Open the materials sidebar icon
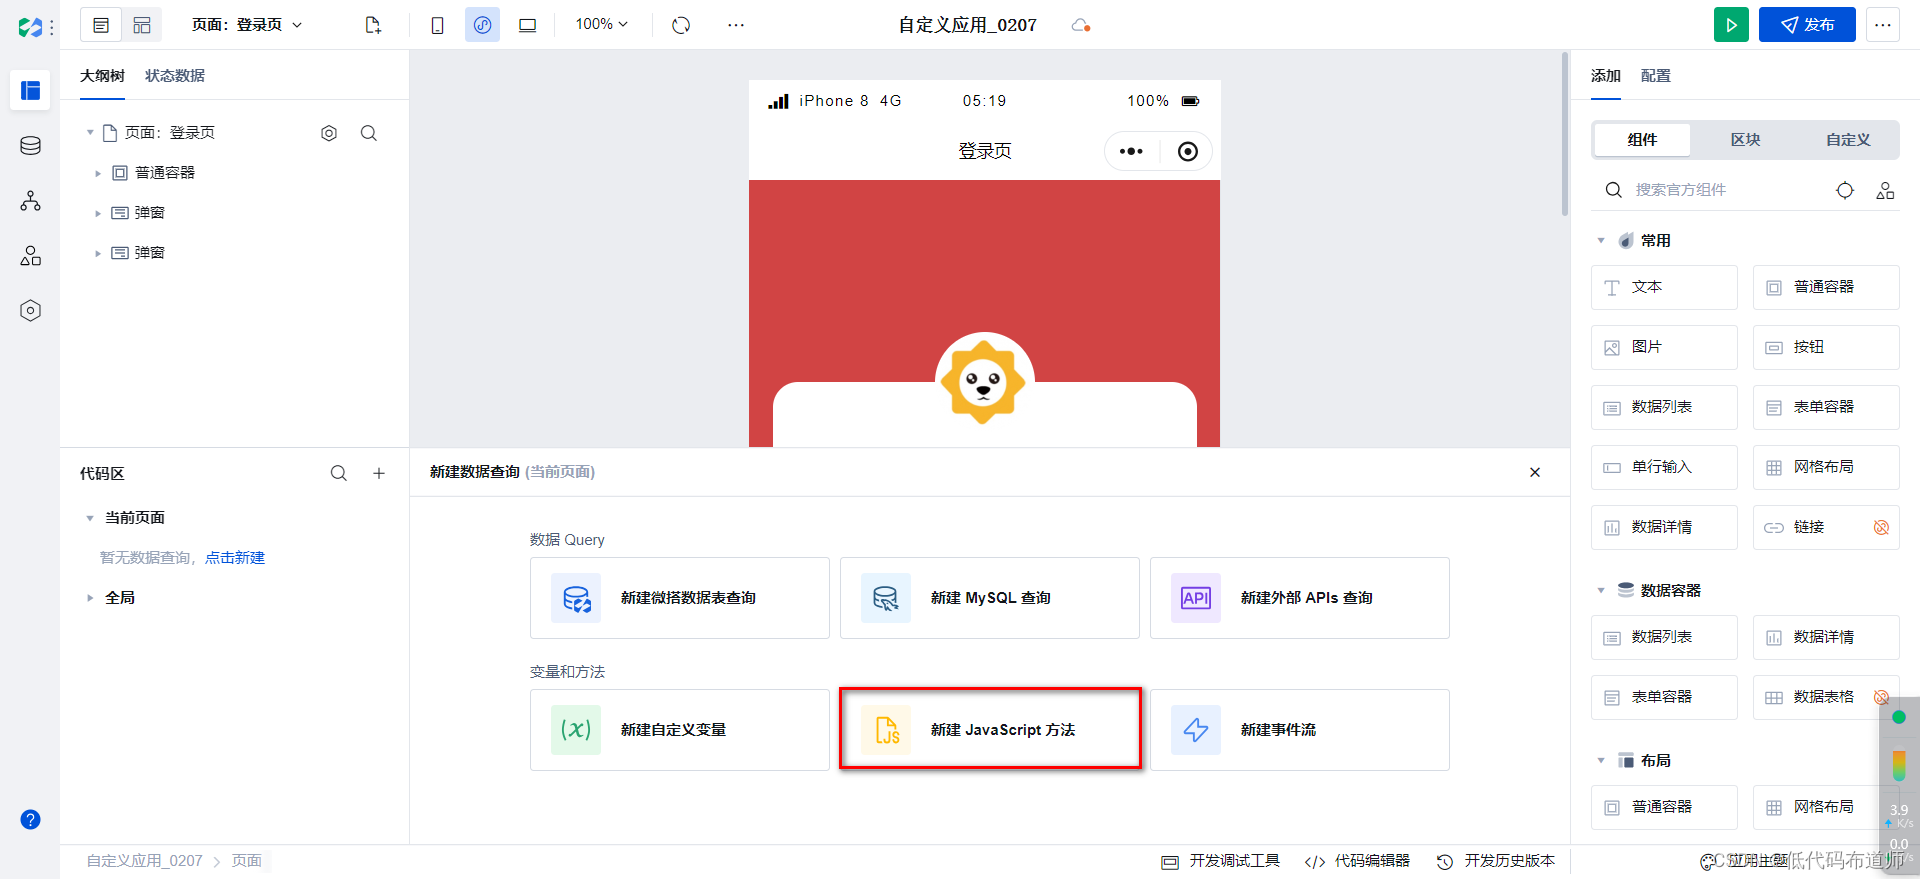Viewport: 1920px width, 879px height. (x=30, y=256)
